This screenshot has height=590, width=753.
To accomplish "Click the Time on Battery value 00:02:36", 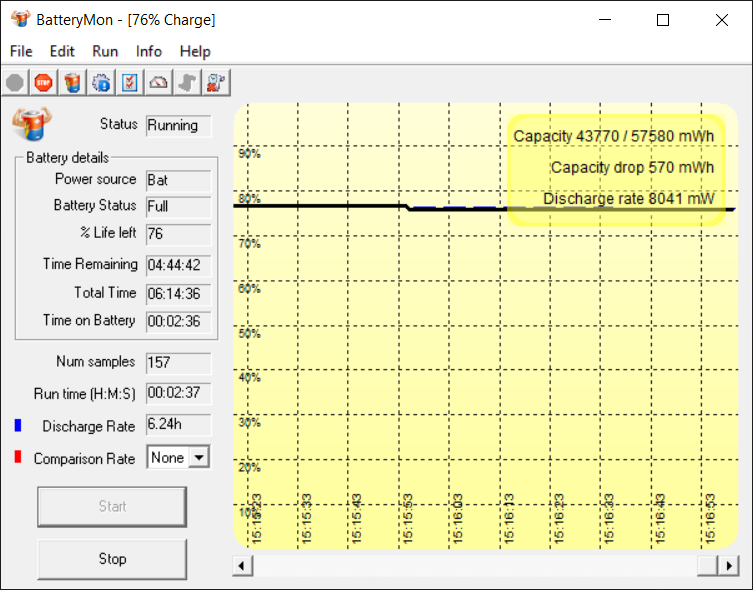I will (x=179, y=321).
